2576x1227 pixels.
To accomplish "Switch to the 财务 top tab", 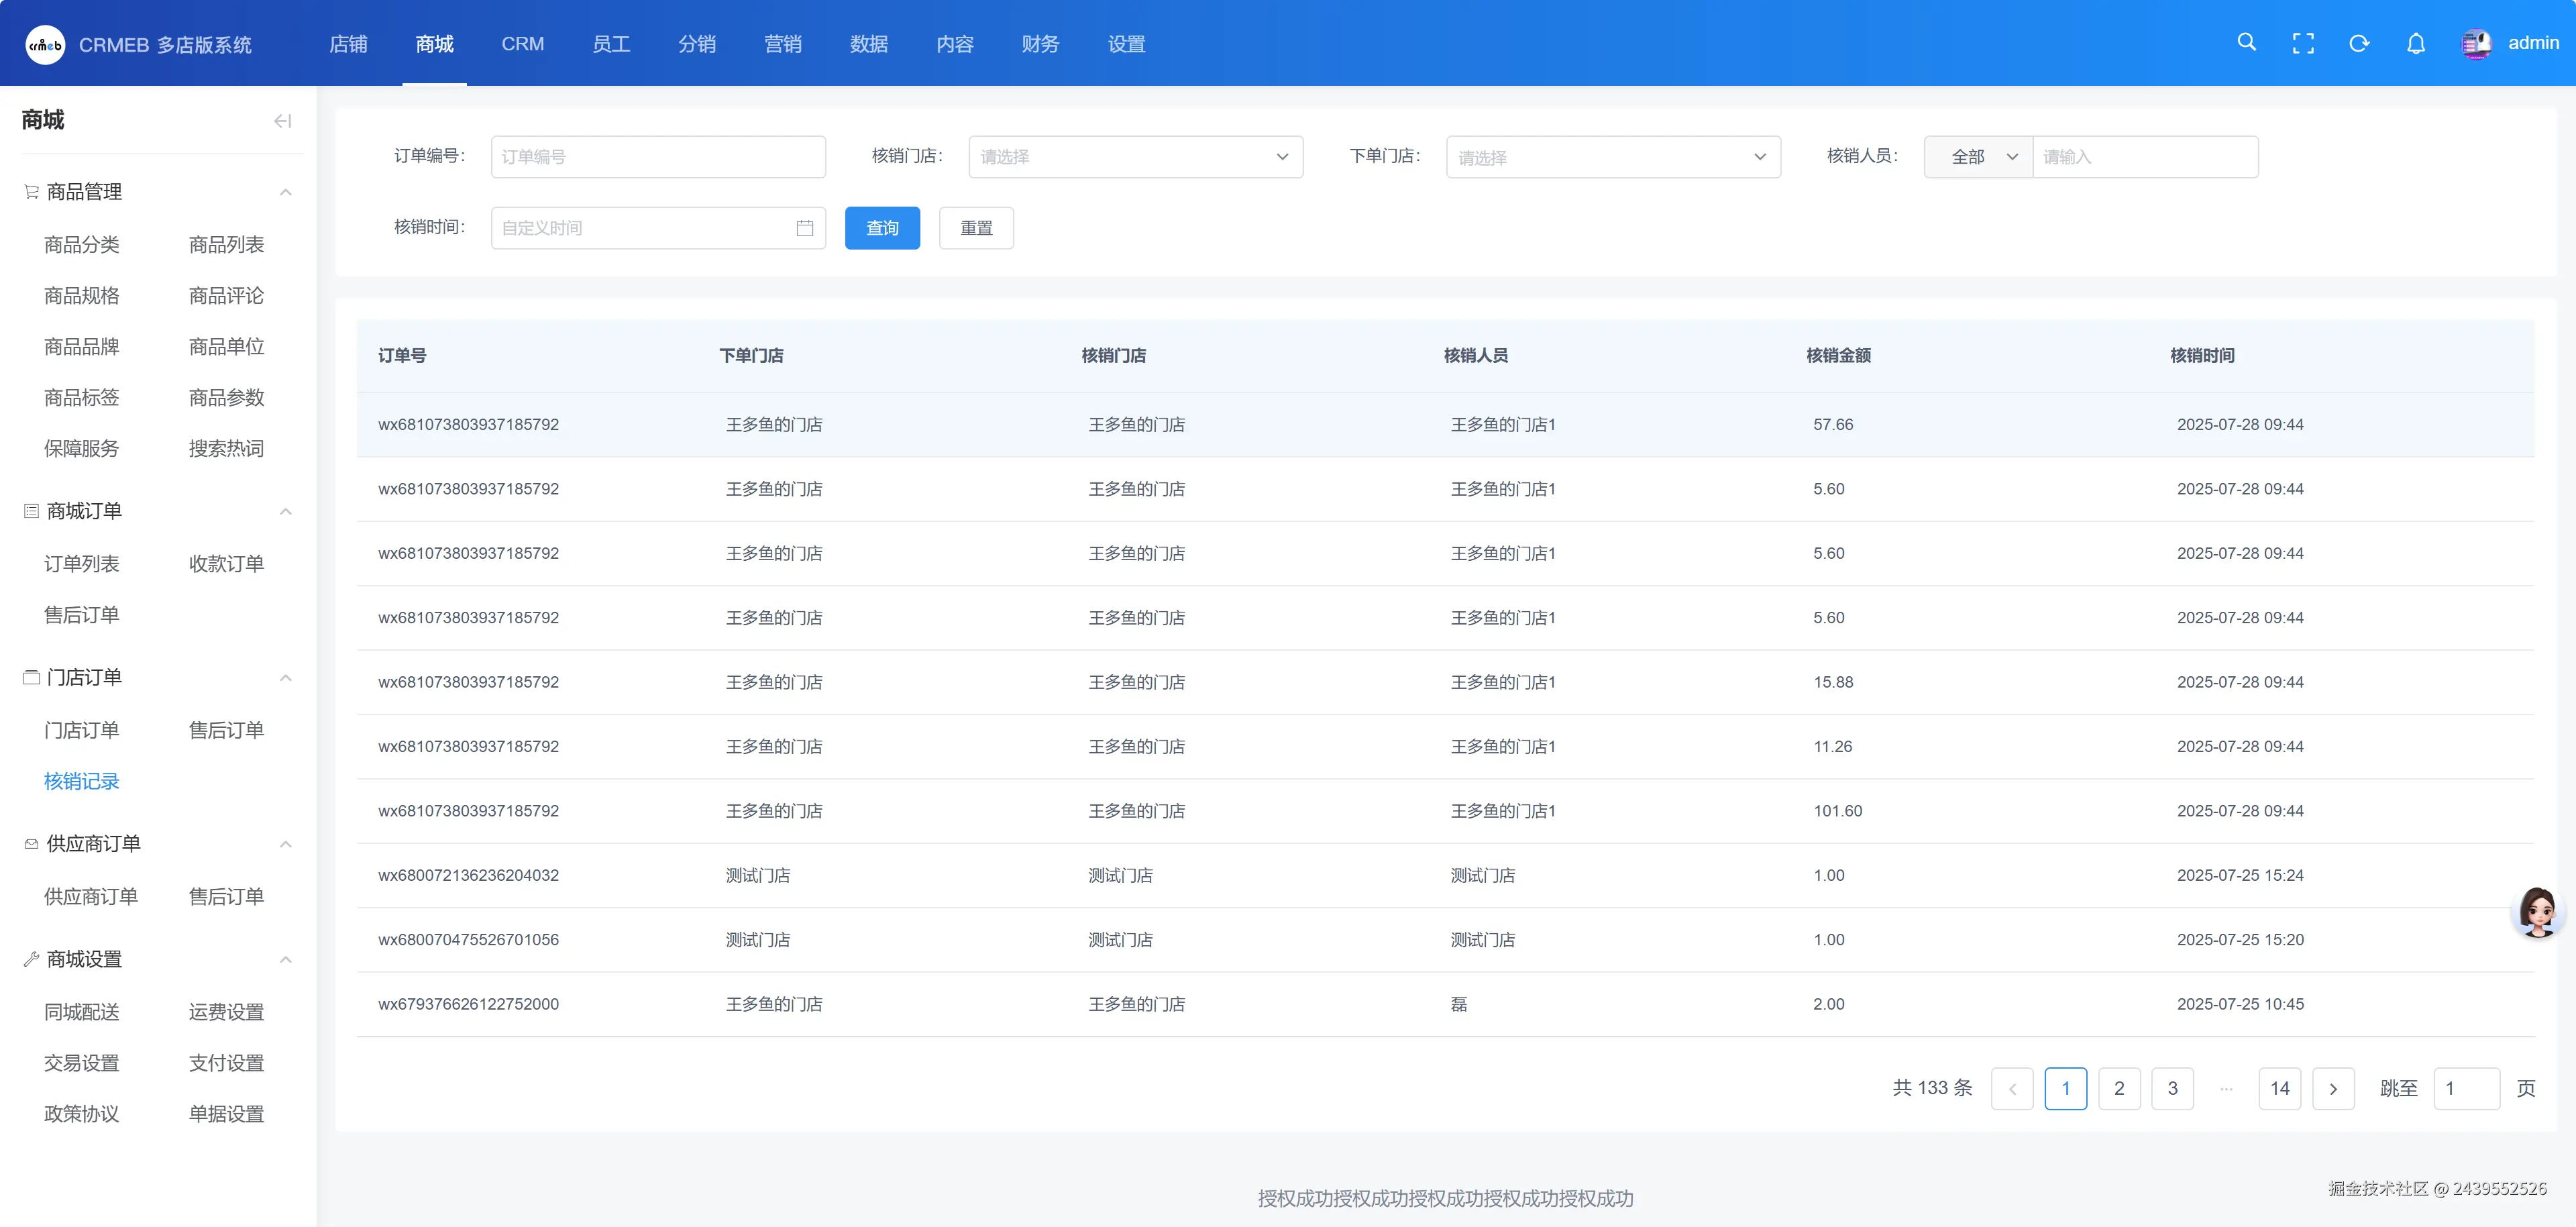I will click(1040, 44).
